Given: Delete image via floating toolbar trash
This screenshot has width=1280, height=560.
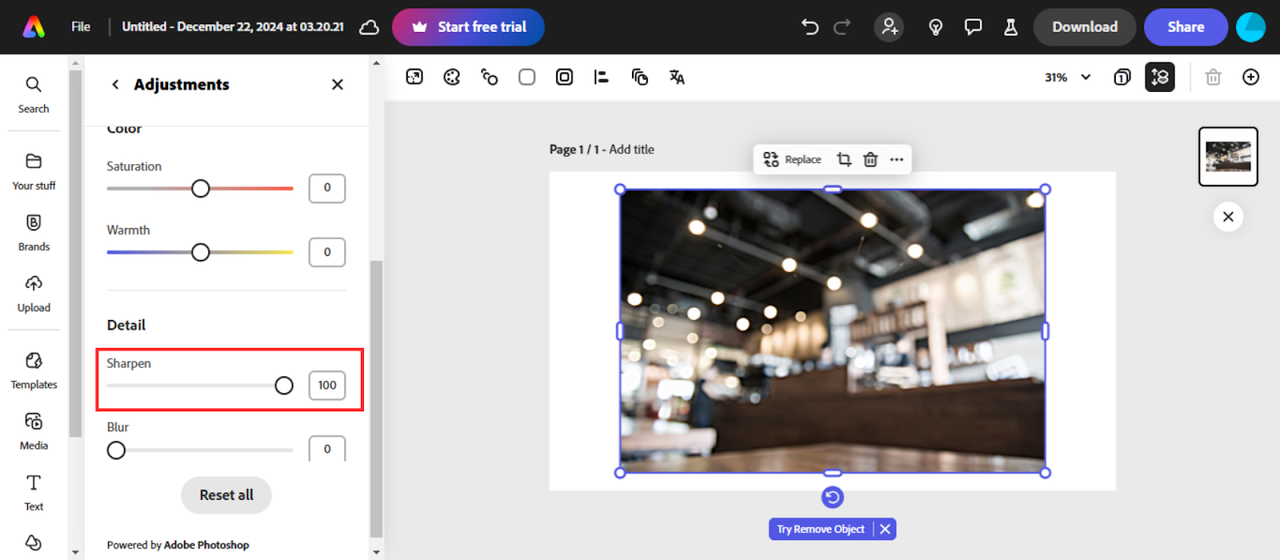Looking at the screenshot, I should [x=870, y=159].
